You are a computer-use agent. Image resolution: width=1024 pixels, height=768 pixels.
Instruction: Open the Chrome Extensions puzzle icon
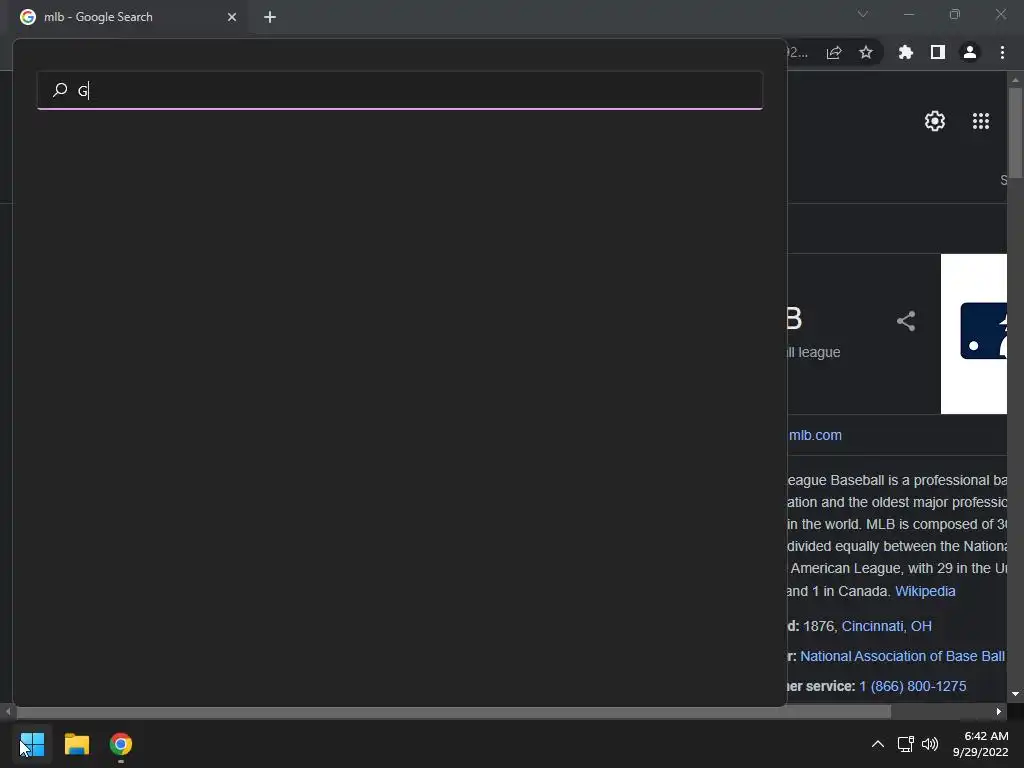click(906, 52)
